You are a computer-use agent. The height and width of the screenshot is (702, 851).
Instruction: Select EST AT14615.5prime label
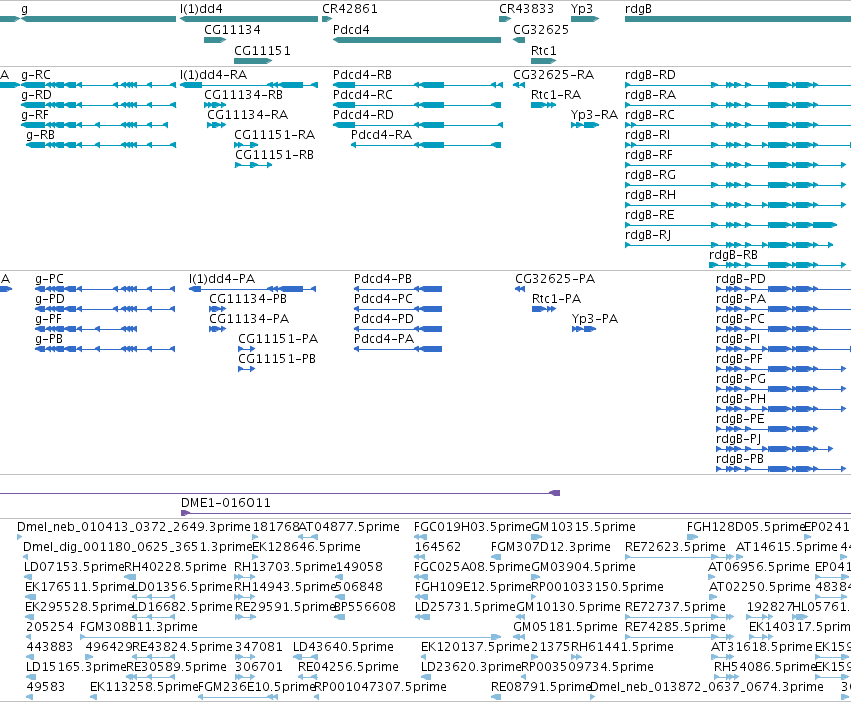pyautogui.click(x=786, y=547)
